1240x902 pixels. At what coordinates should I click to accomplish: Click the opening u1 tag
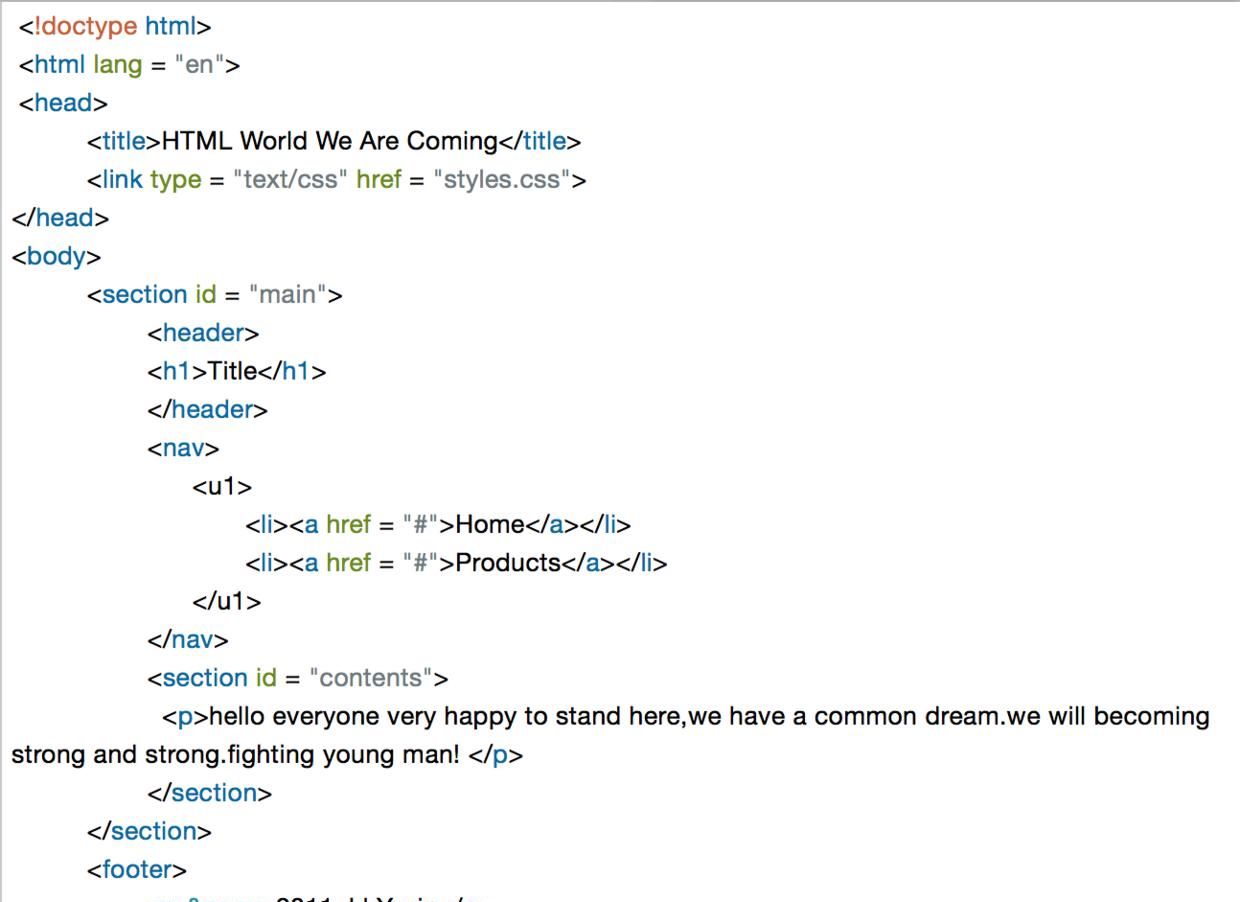tap(222, 487)
